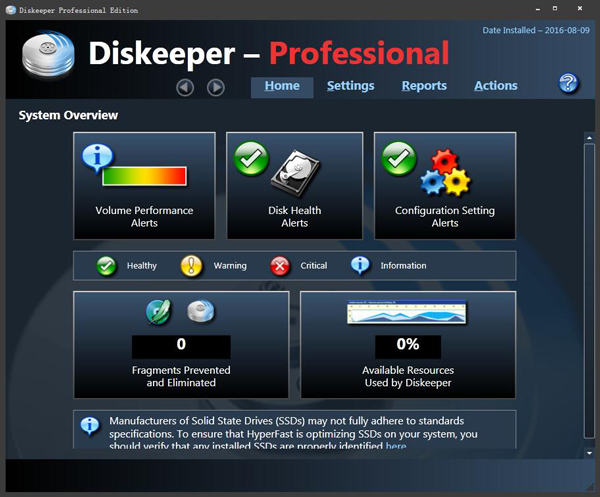The image size is (600, 497).
Task: Open Configuration Setting Alerts panel
Action: coord(445,186)
